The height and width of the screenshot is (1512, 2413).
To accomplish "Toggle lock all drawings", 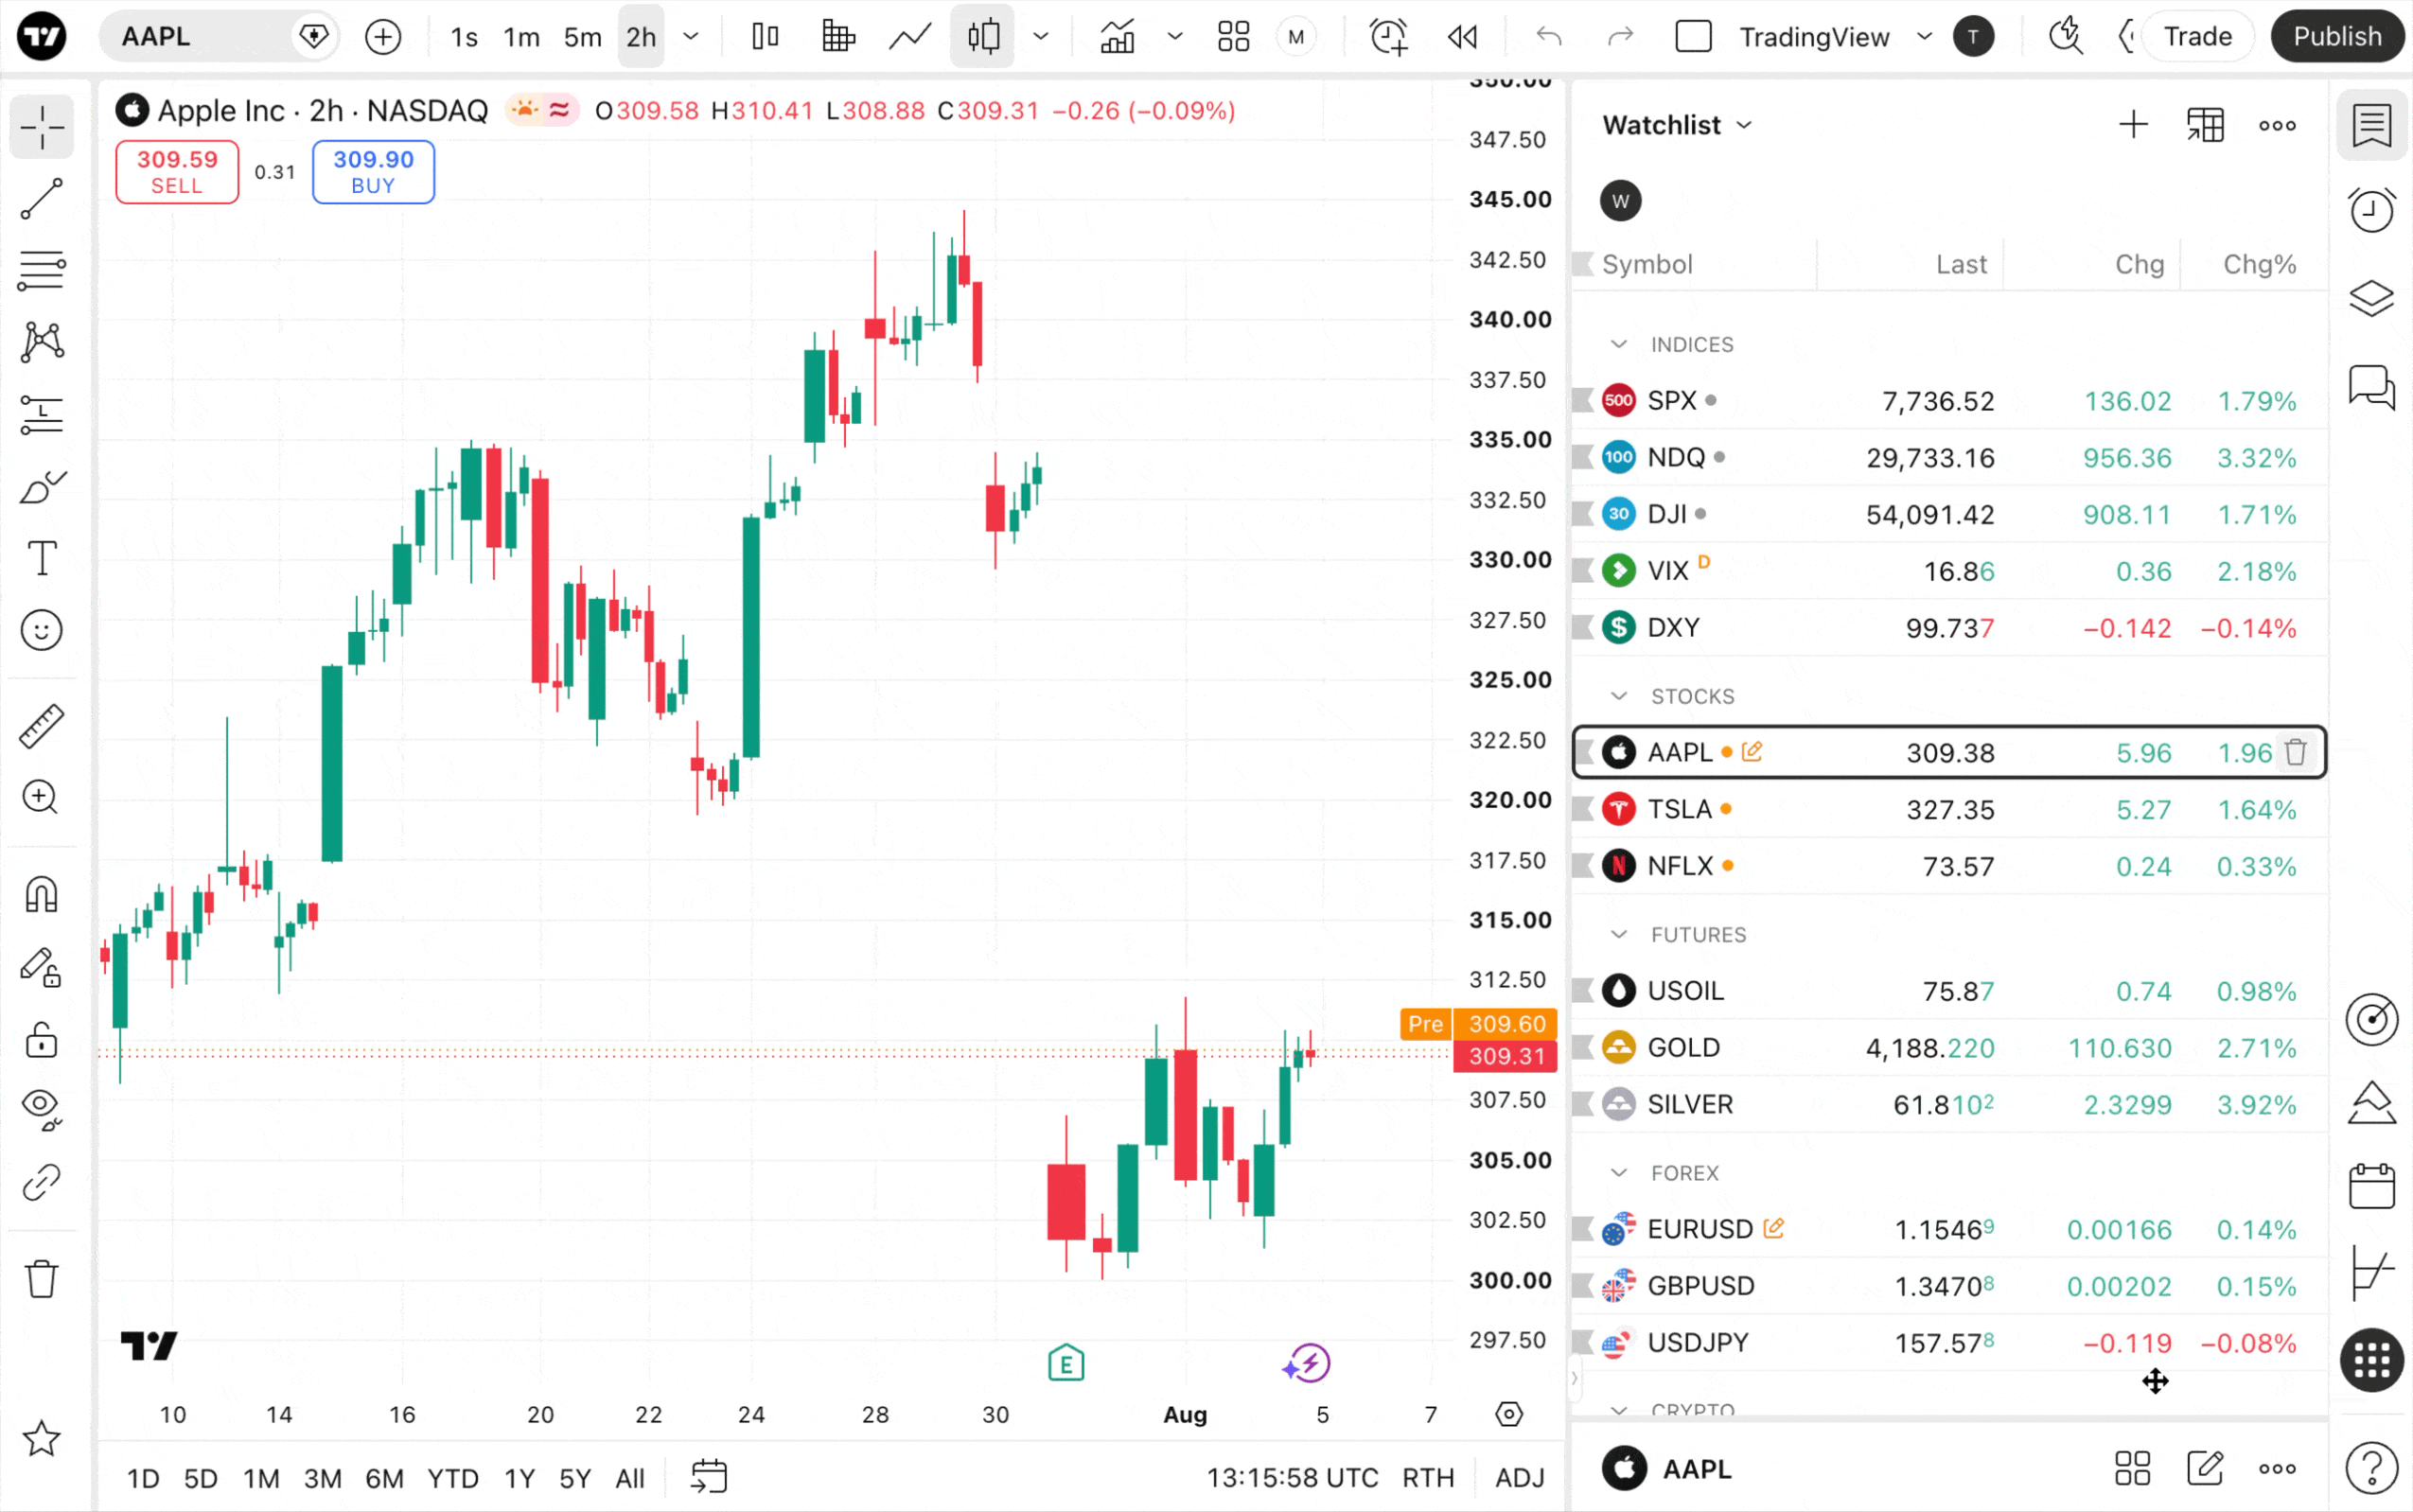I will pyautogui.click(x=42, y=1040).
